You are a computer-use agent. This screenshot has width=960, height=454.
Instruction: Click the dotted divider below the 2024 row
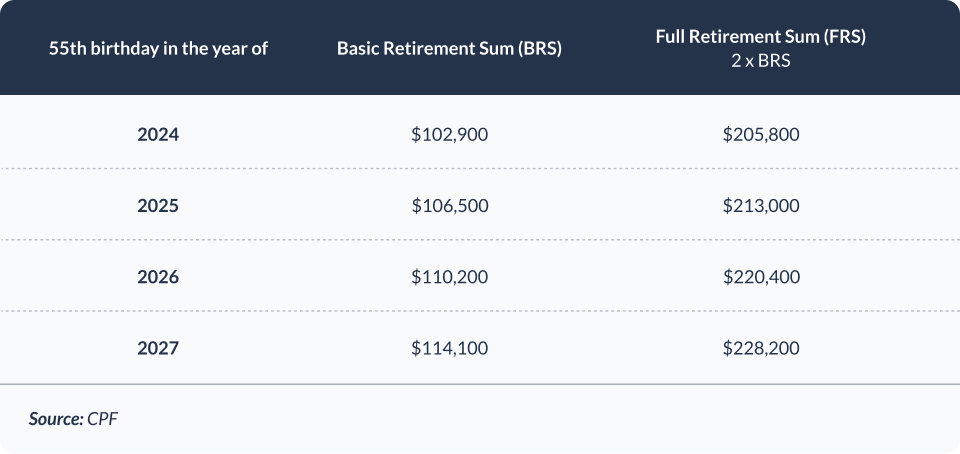pyautogui.click(x=480, y=169)
